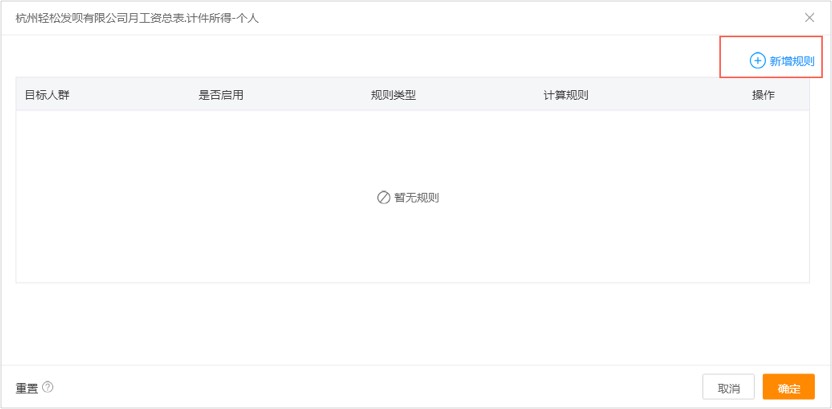Open the question mark help icon beside 重置
Viewport: 832px width, 409px height.
(x=48, y=387)
